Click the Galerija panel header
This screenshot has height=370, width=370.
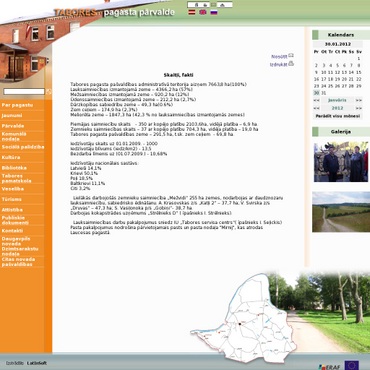coord(341,132)
